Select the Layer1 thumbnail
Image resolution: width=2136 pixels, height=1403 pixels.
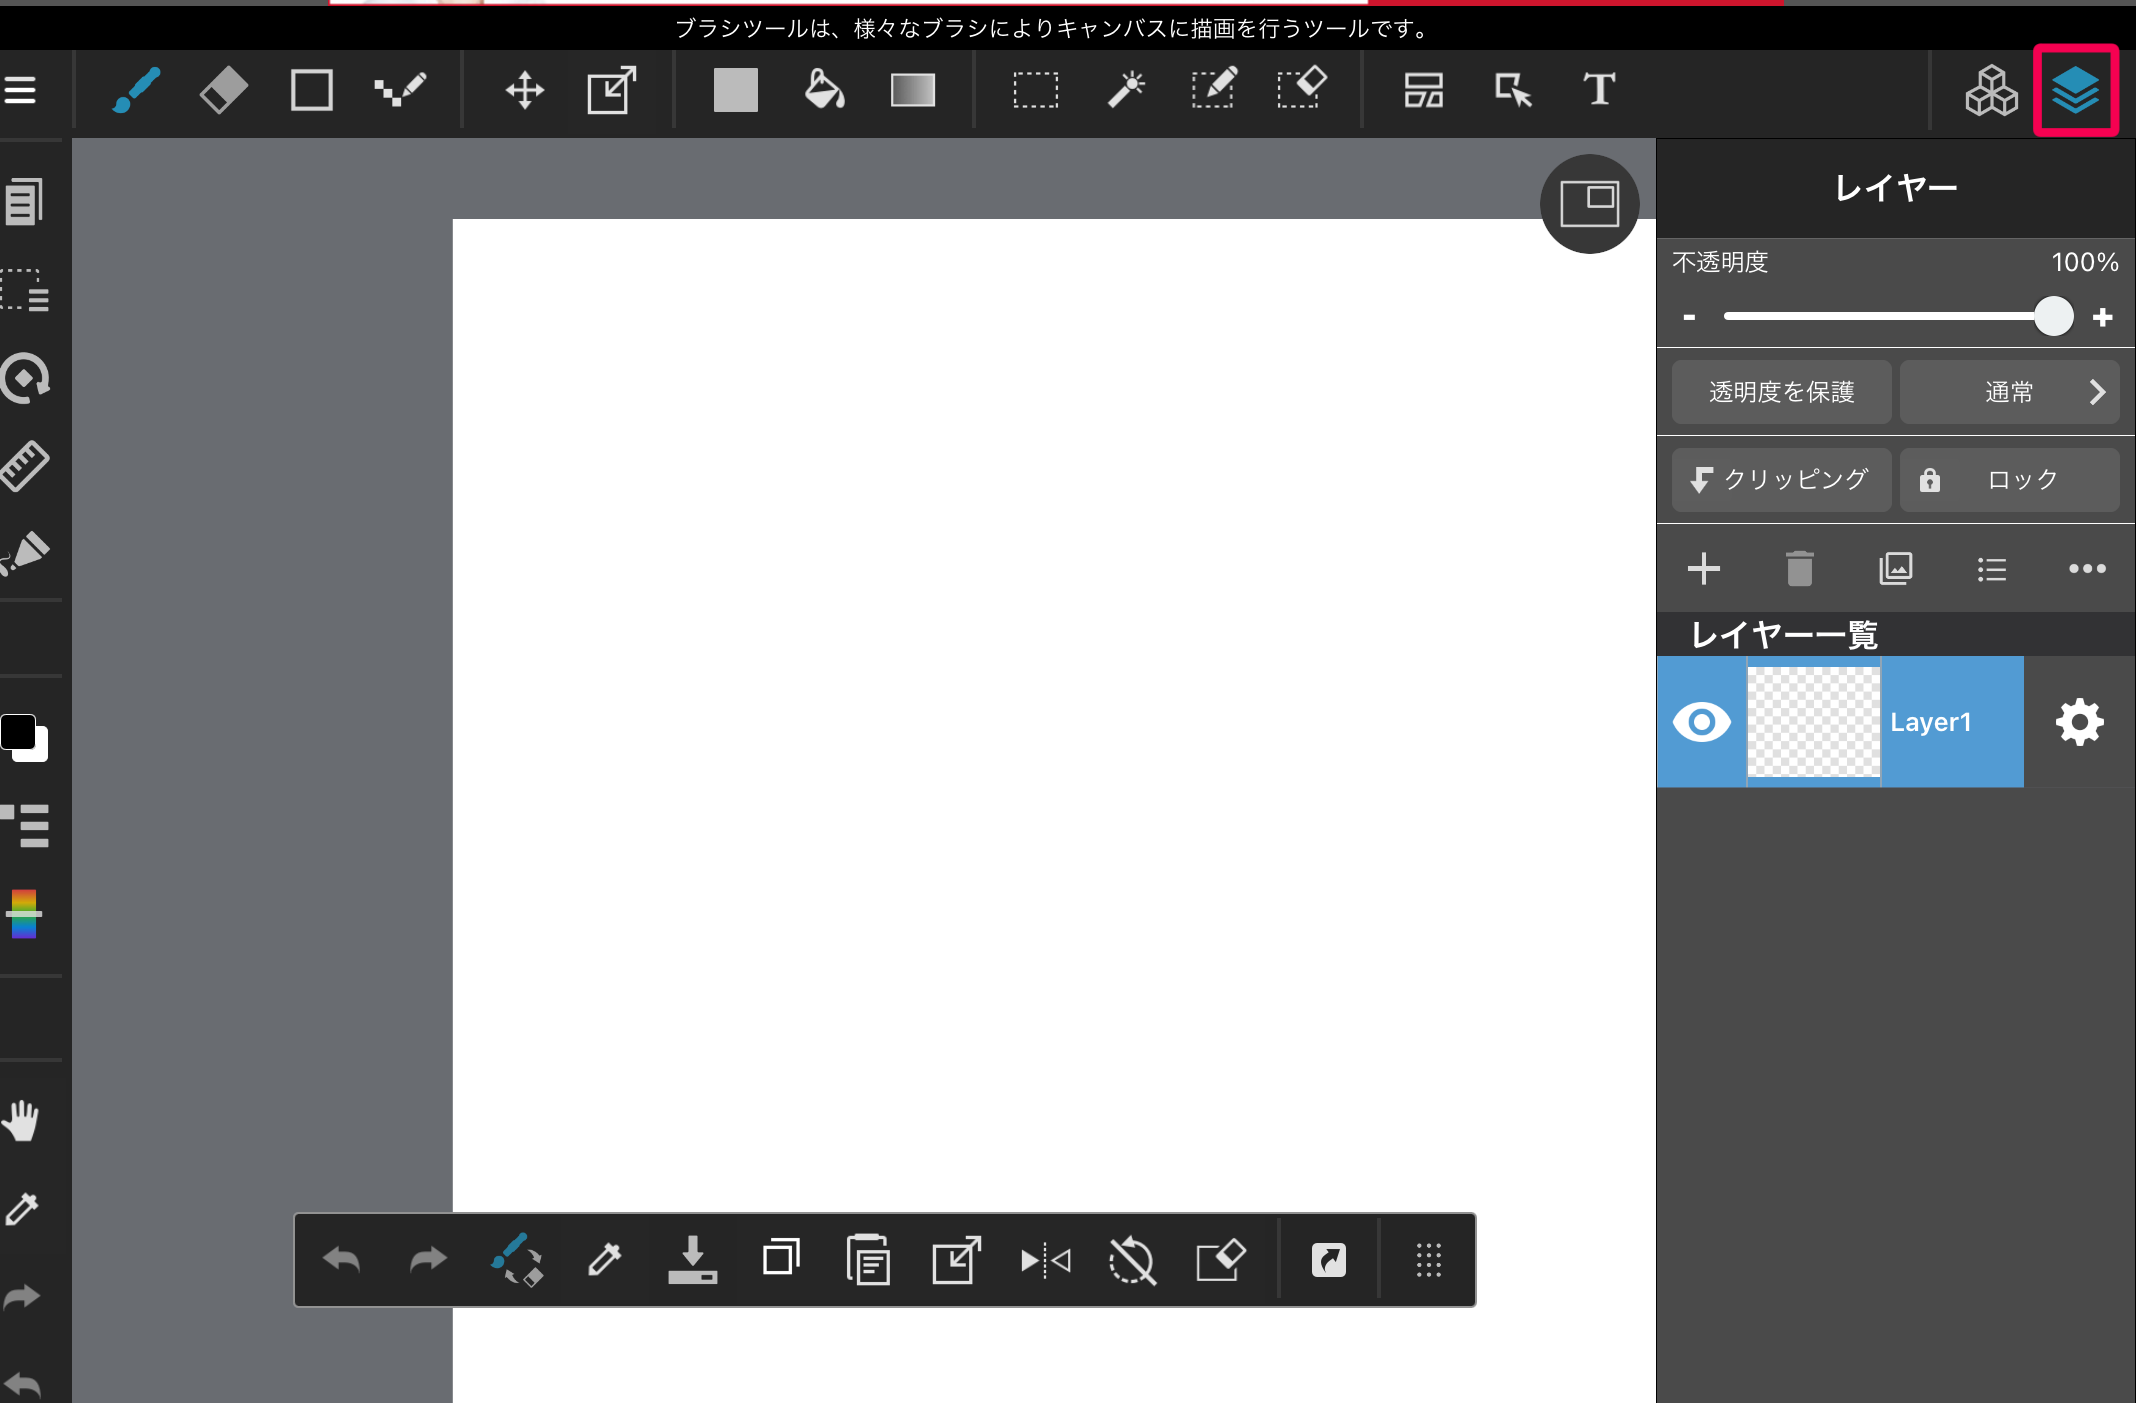1813,722
